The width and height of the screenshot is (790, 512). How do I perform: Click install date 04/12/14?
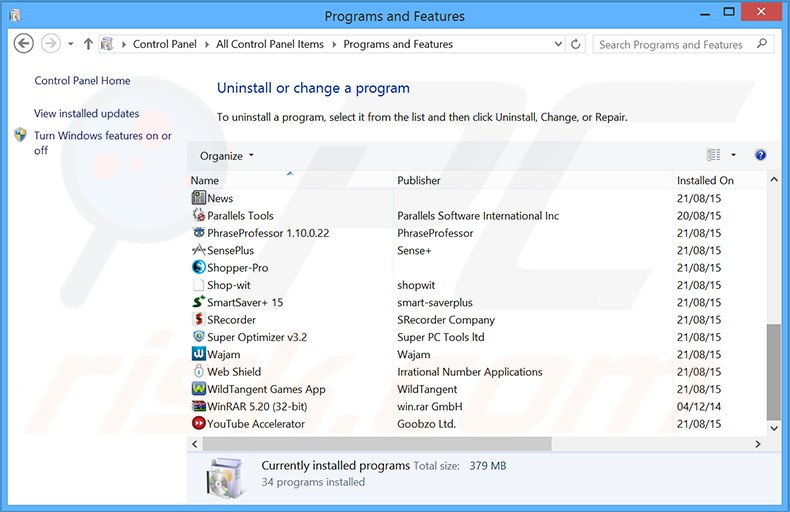pos(699,406)
